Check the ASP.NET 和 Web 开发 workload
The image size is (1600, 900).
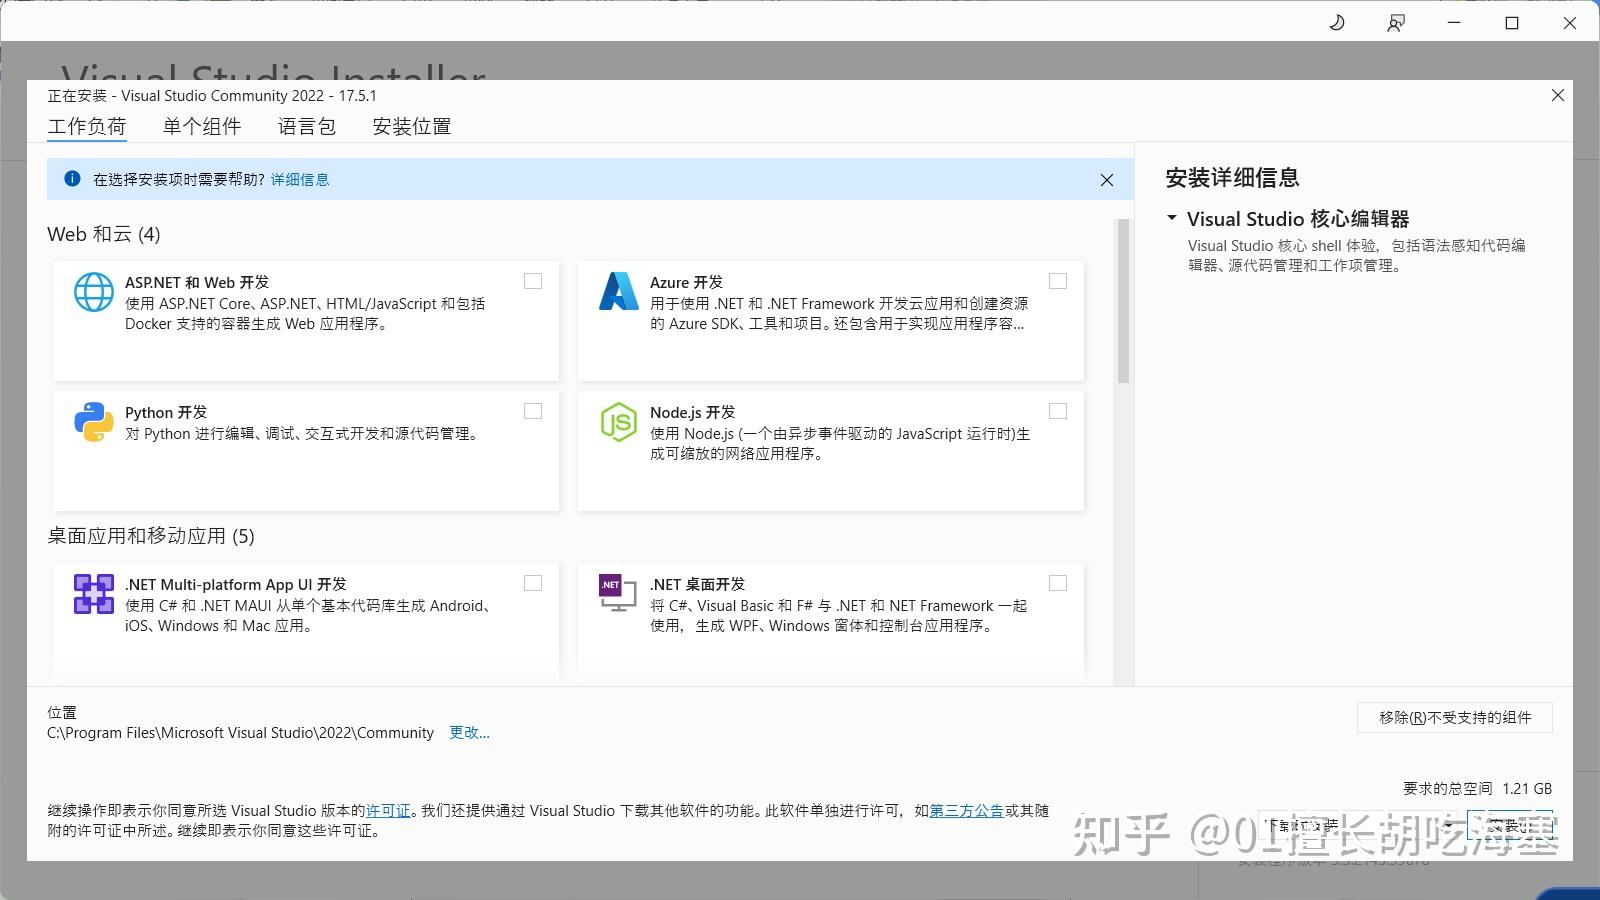(533, 281)
